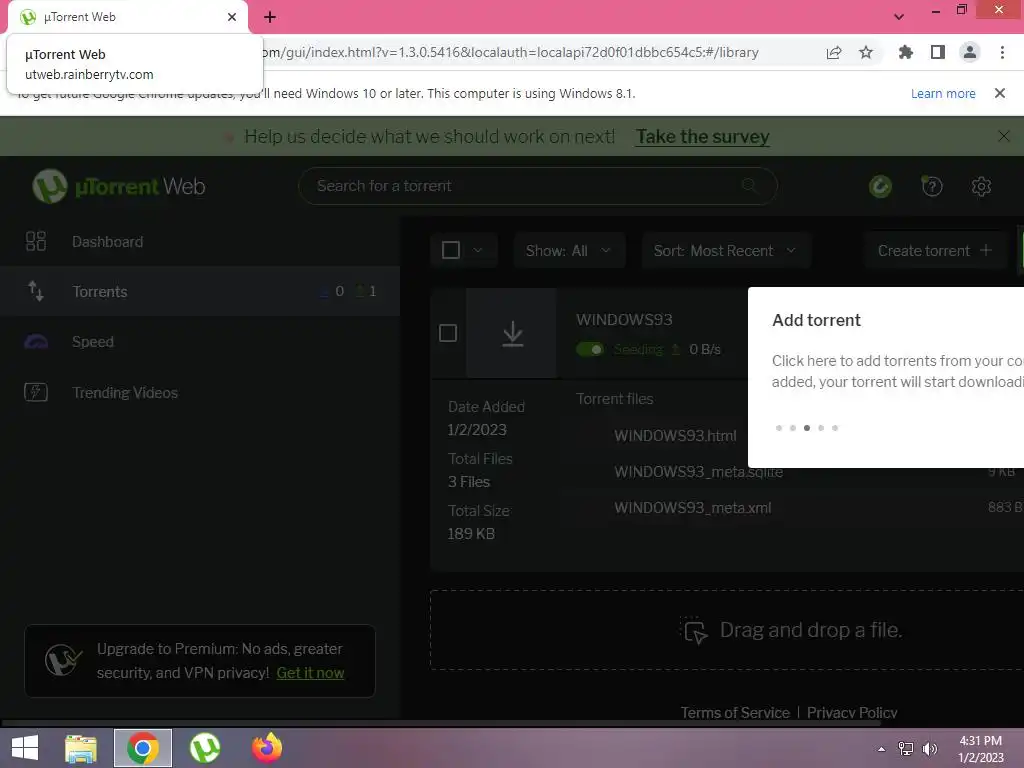The height and width of the screenshot is (768, 1024).
Task: Click the green status circle icon in header
Action: click(x=880, y=186)
